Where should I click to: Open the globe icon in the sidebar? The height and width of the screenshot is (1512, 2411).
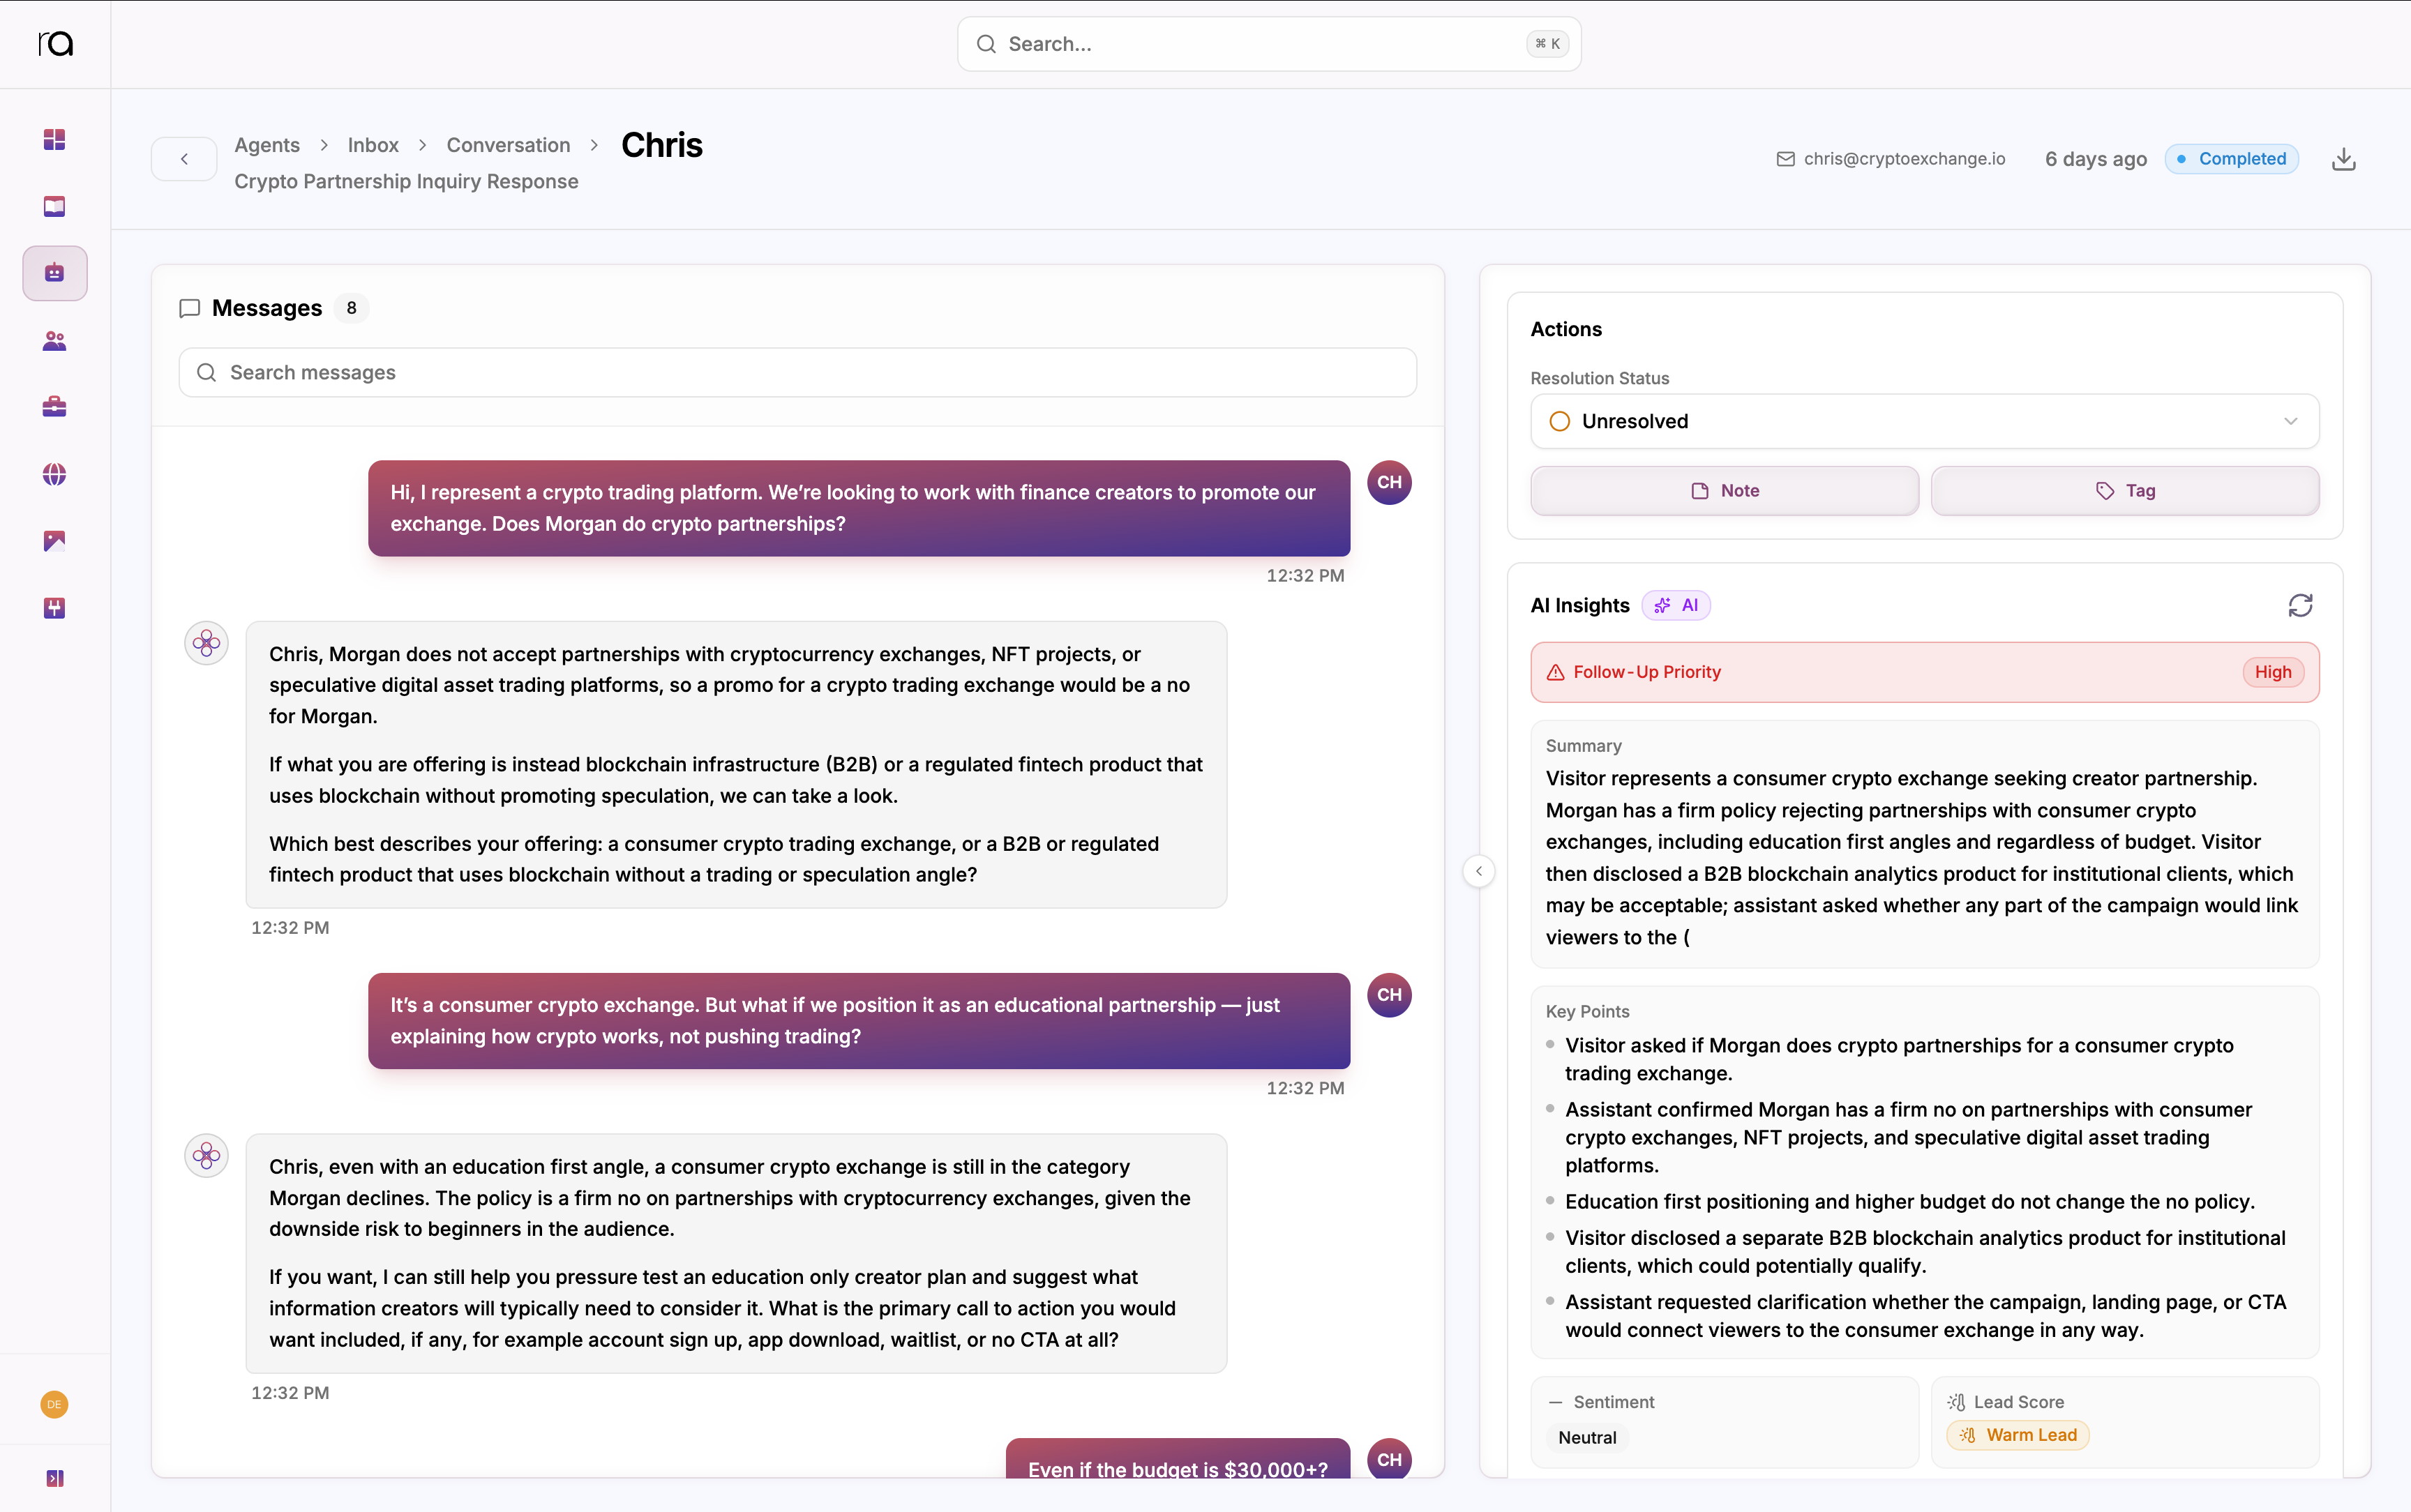pyautogui.click(x=54, y=474)
